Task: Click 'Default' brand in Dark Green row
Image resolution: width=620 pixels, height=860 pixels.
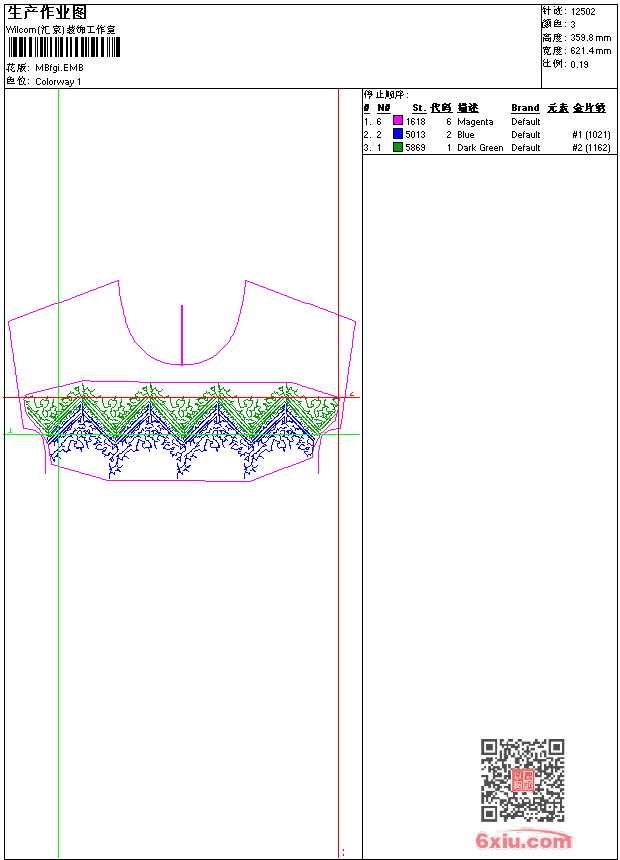Action: pyautogui.click(x=526, y=148)
